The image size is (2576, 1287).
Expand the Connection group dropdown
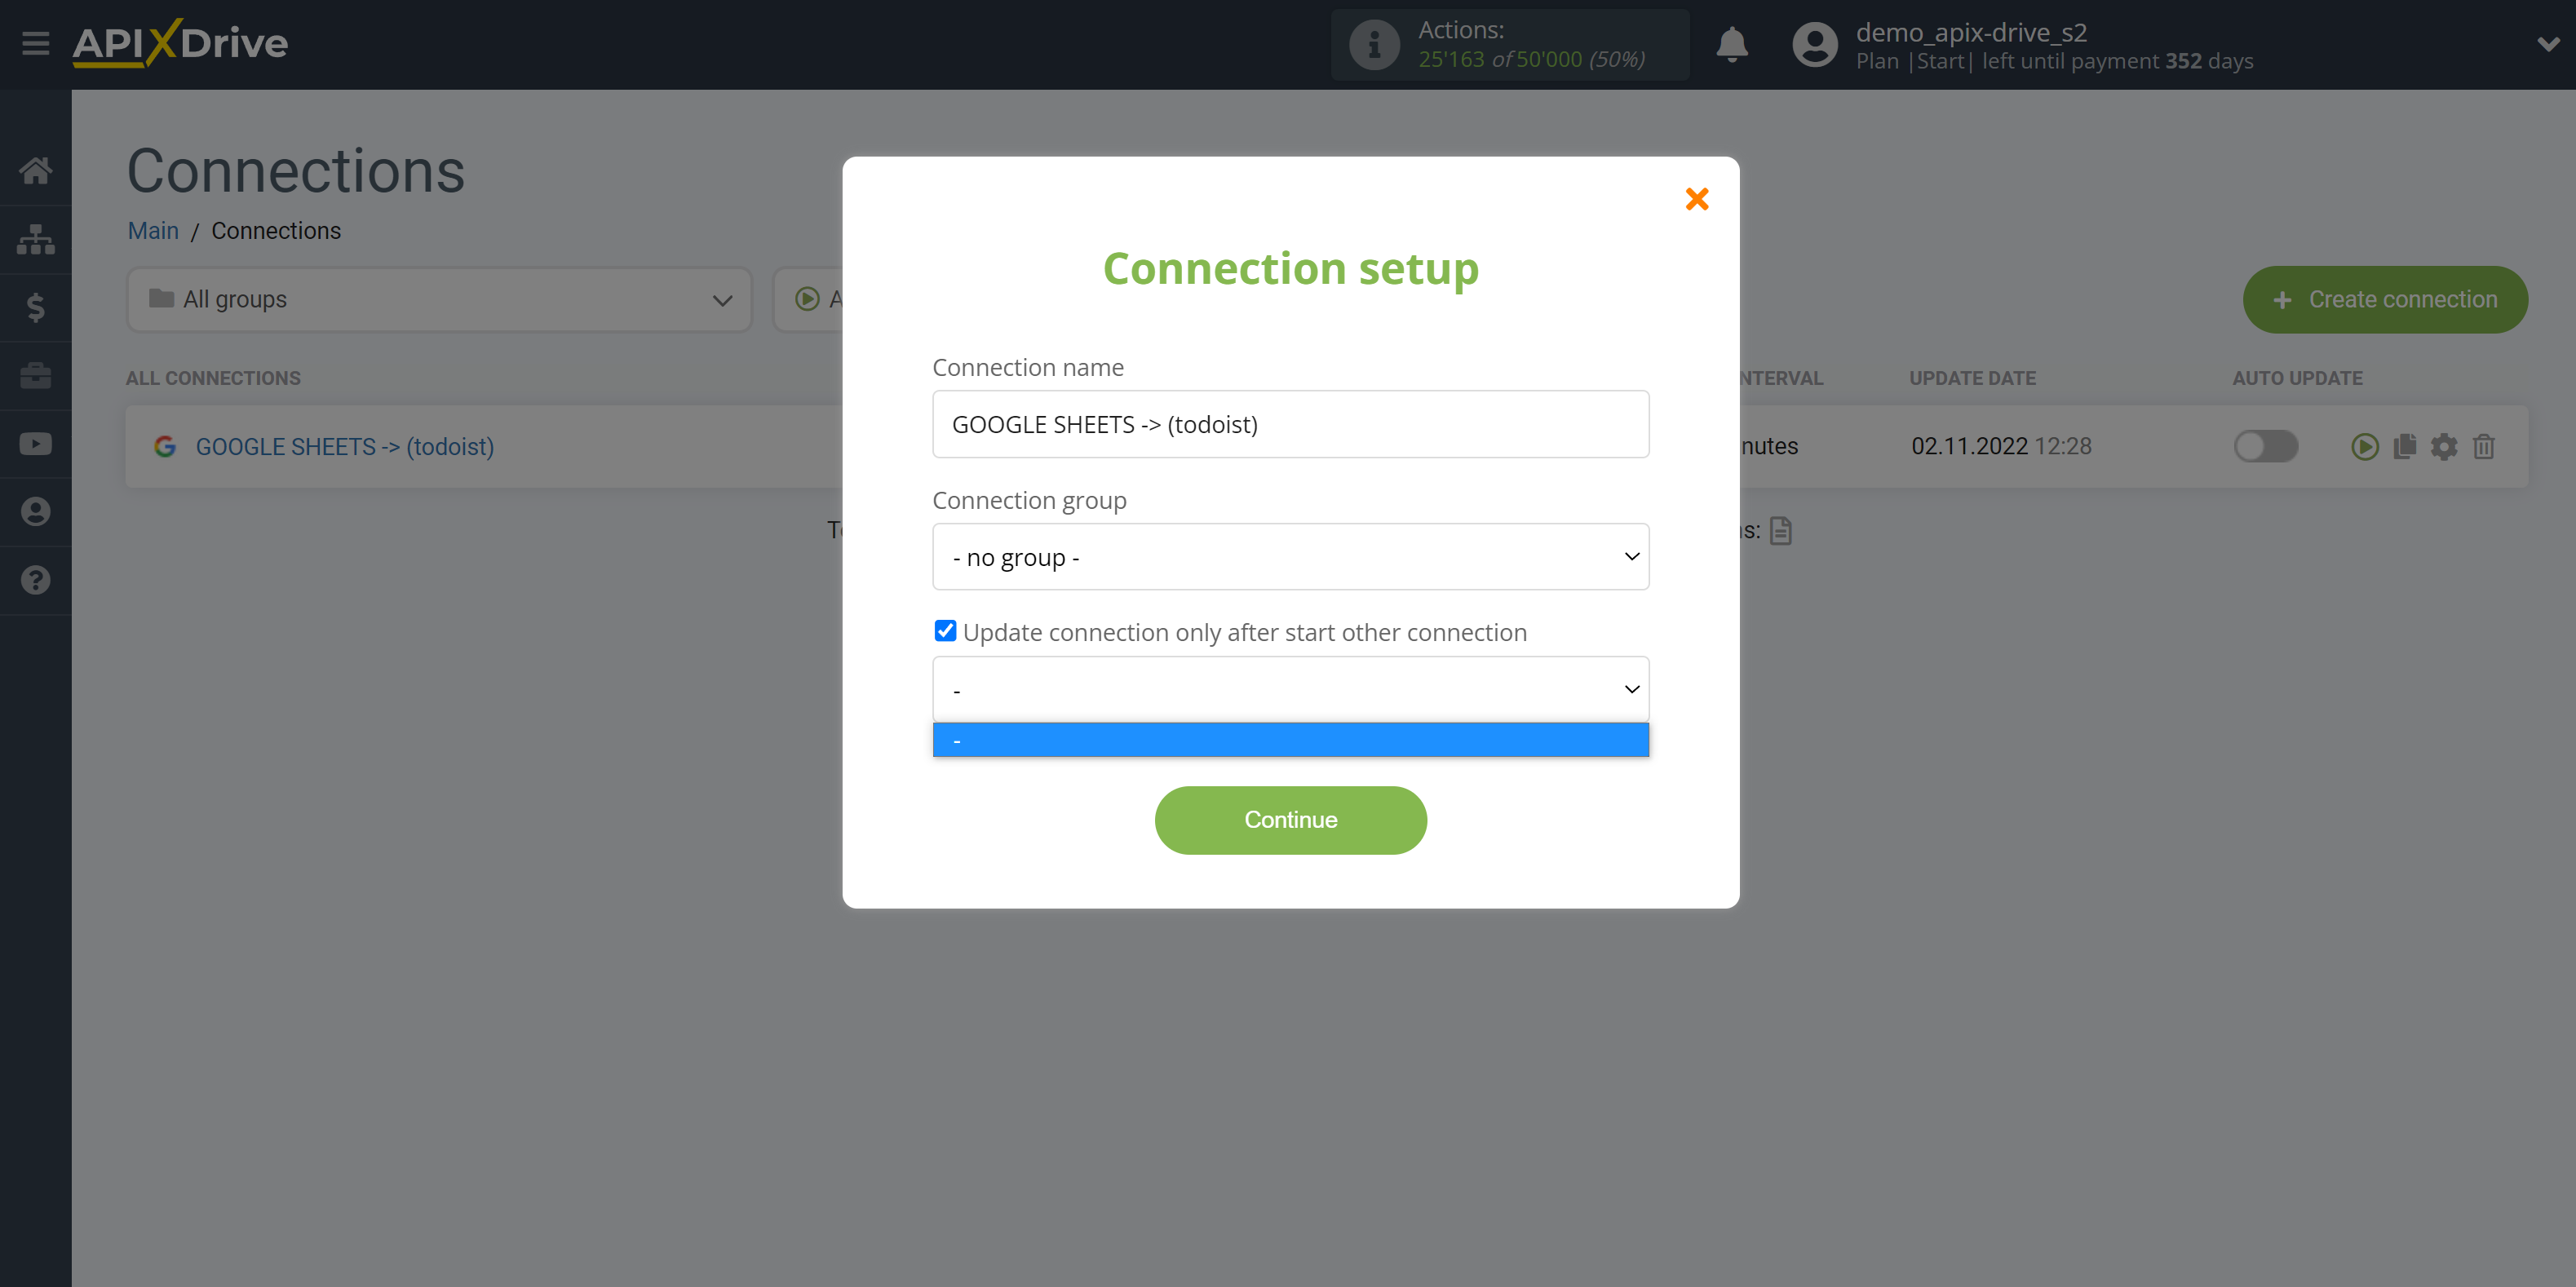coord(1290,556)
